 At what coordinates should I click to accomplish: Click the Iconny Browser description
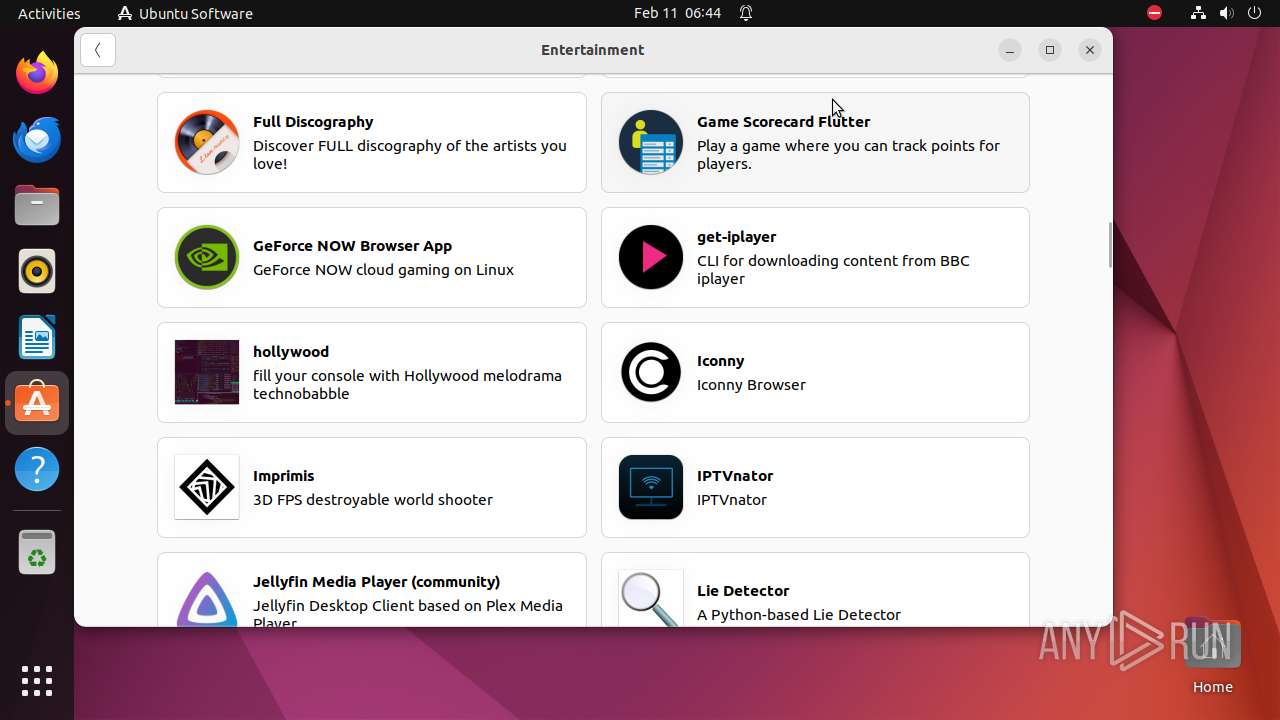tap(751, 385)
